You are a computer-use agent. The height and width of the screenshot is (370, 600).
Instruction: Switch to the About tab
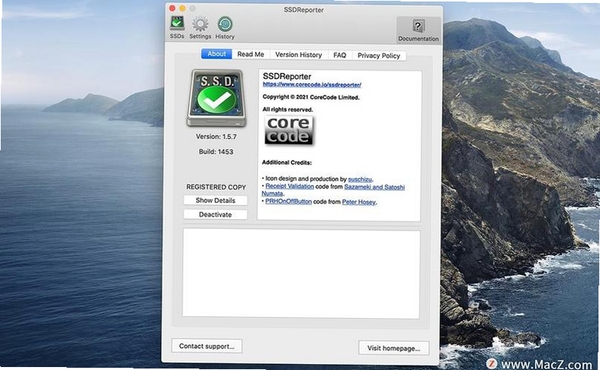217,54
